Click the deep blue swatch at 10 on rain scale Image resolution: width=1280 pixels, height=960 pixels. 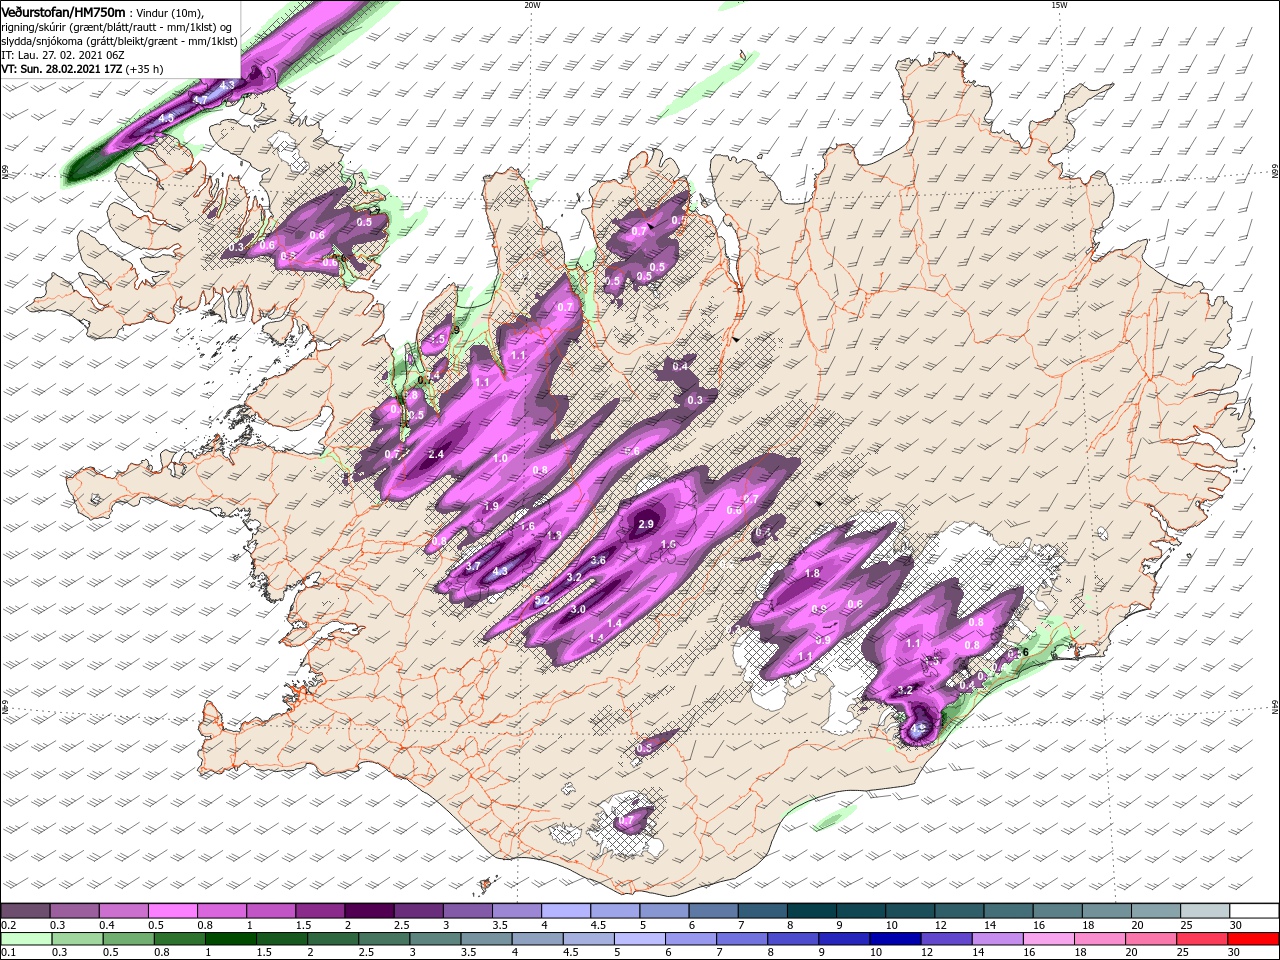894,939
